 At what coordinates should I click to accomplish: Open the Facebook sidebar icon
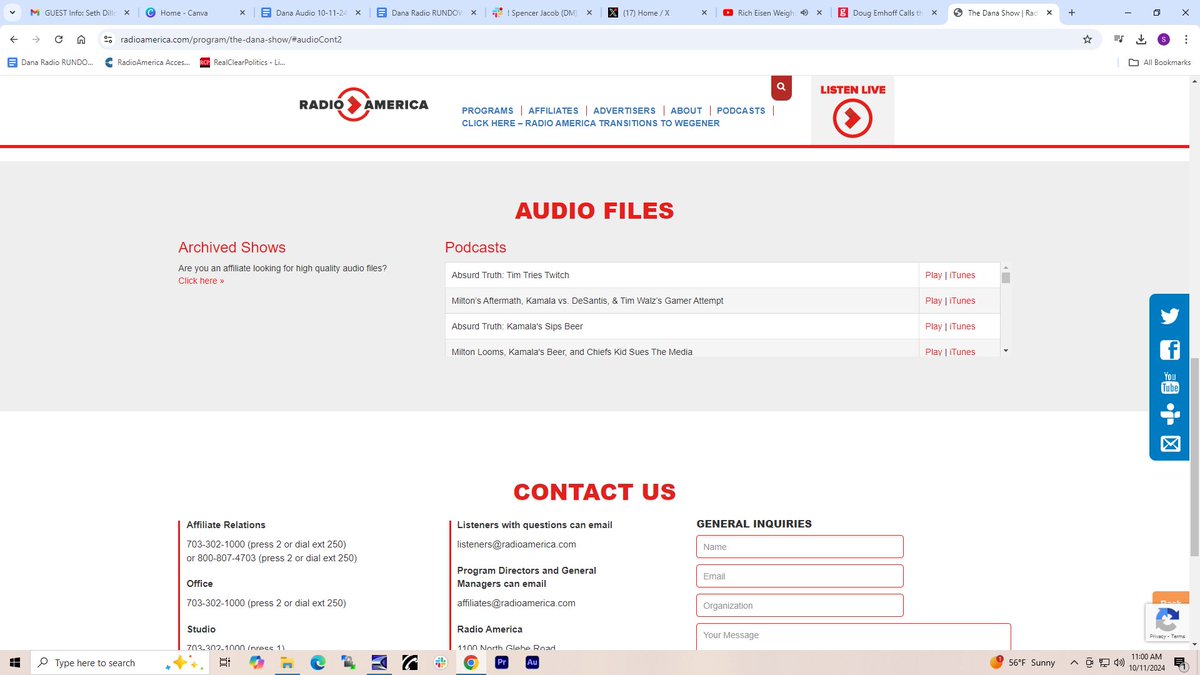pos(1170,350)
